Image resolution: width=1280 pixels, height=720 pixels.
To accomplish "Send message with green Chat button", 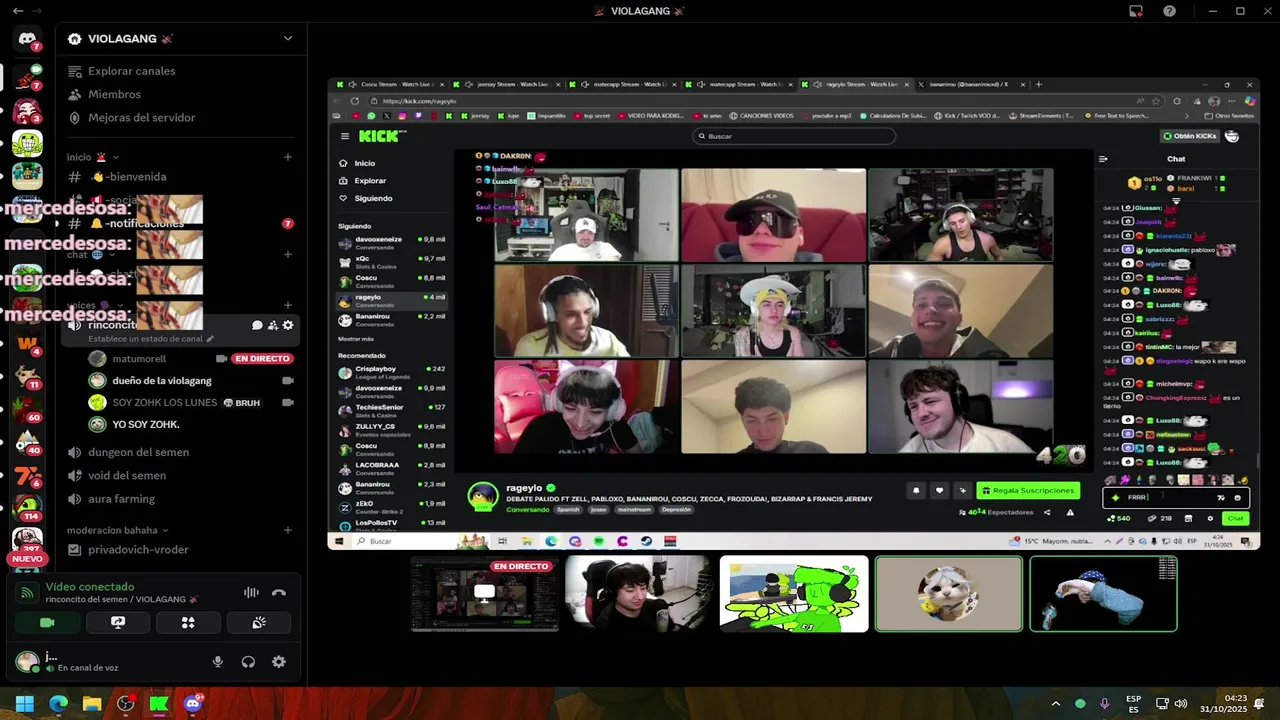I will tap(1235, 518).
